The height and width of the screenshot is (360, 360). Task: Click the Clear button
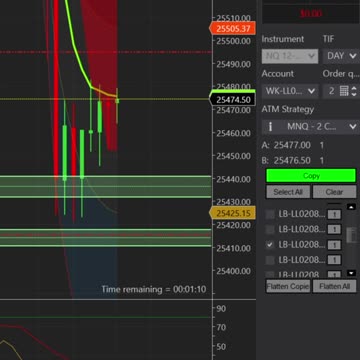(x=334, y=192)
